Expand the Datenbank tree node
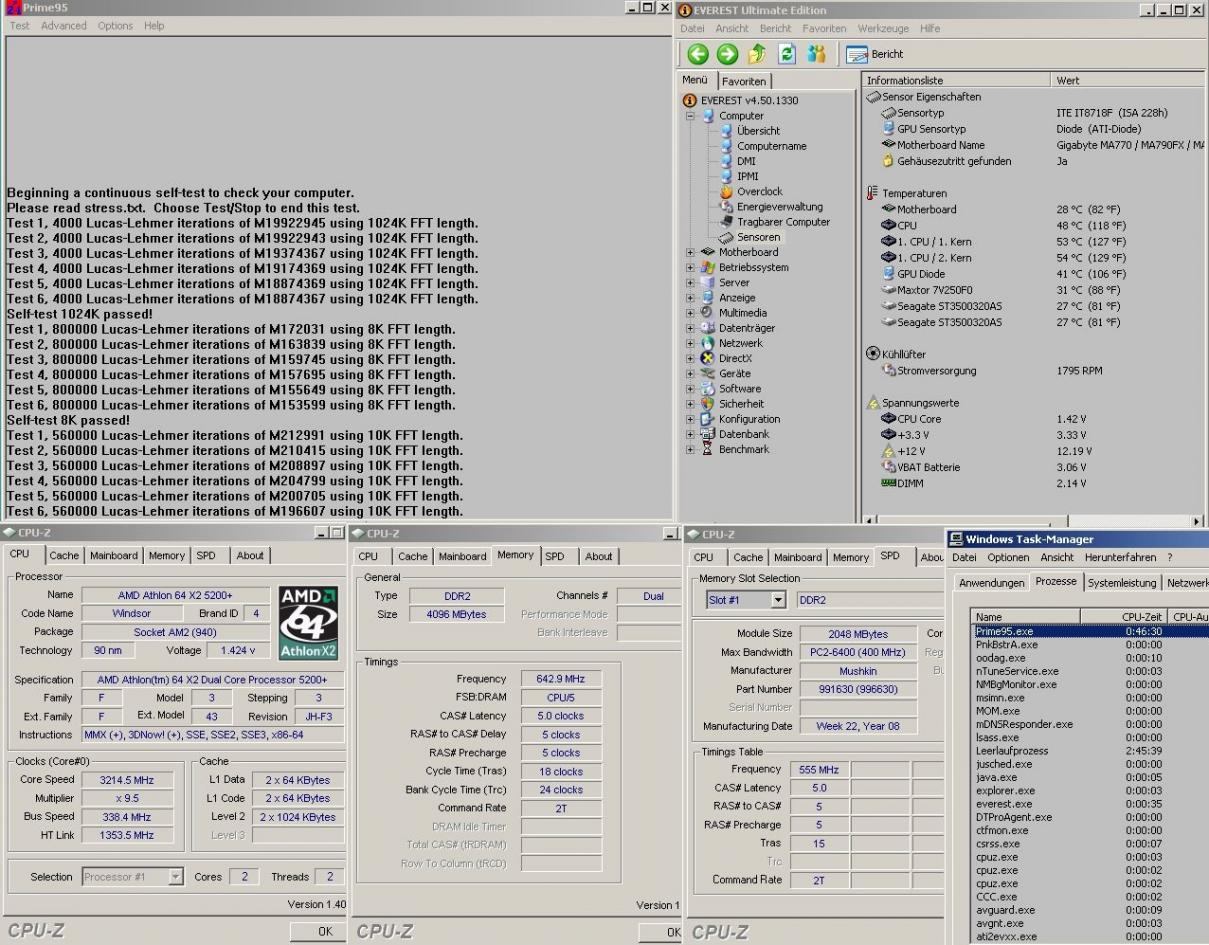The image size is (1209, 945). pos(691,434)
